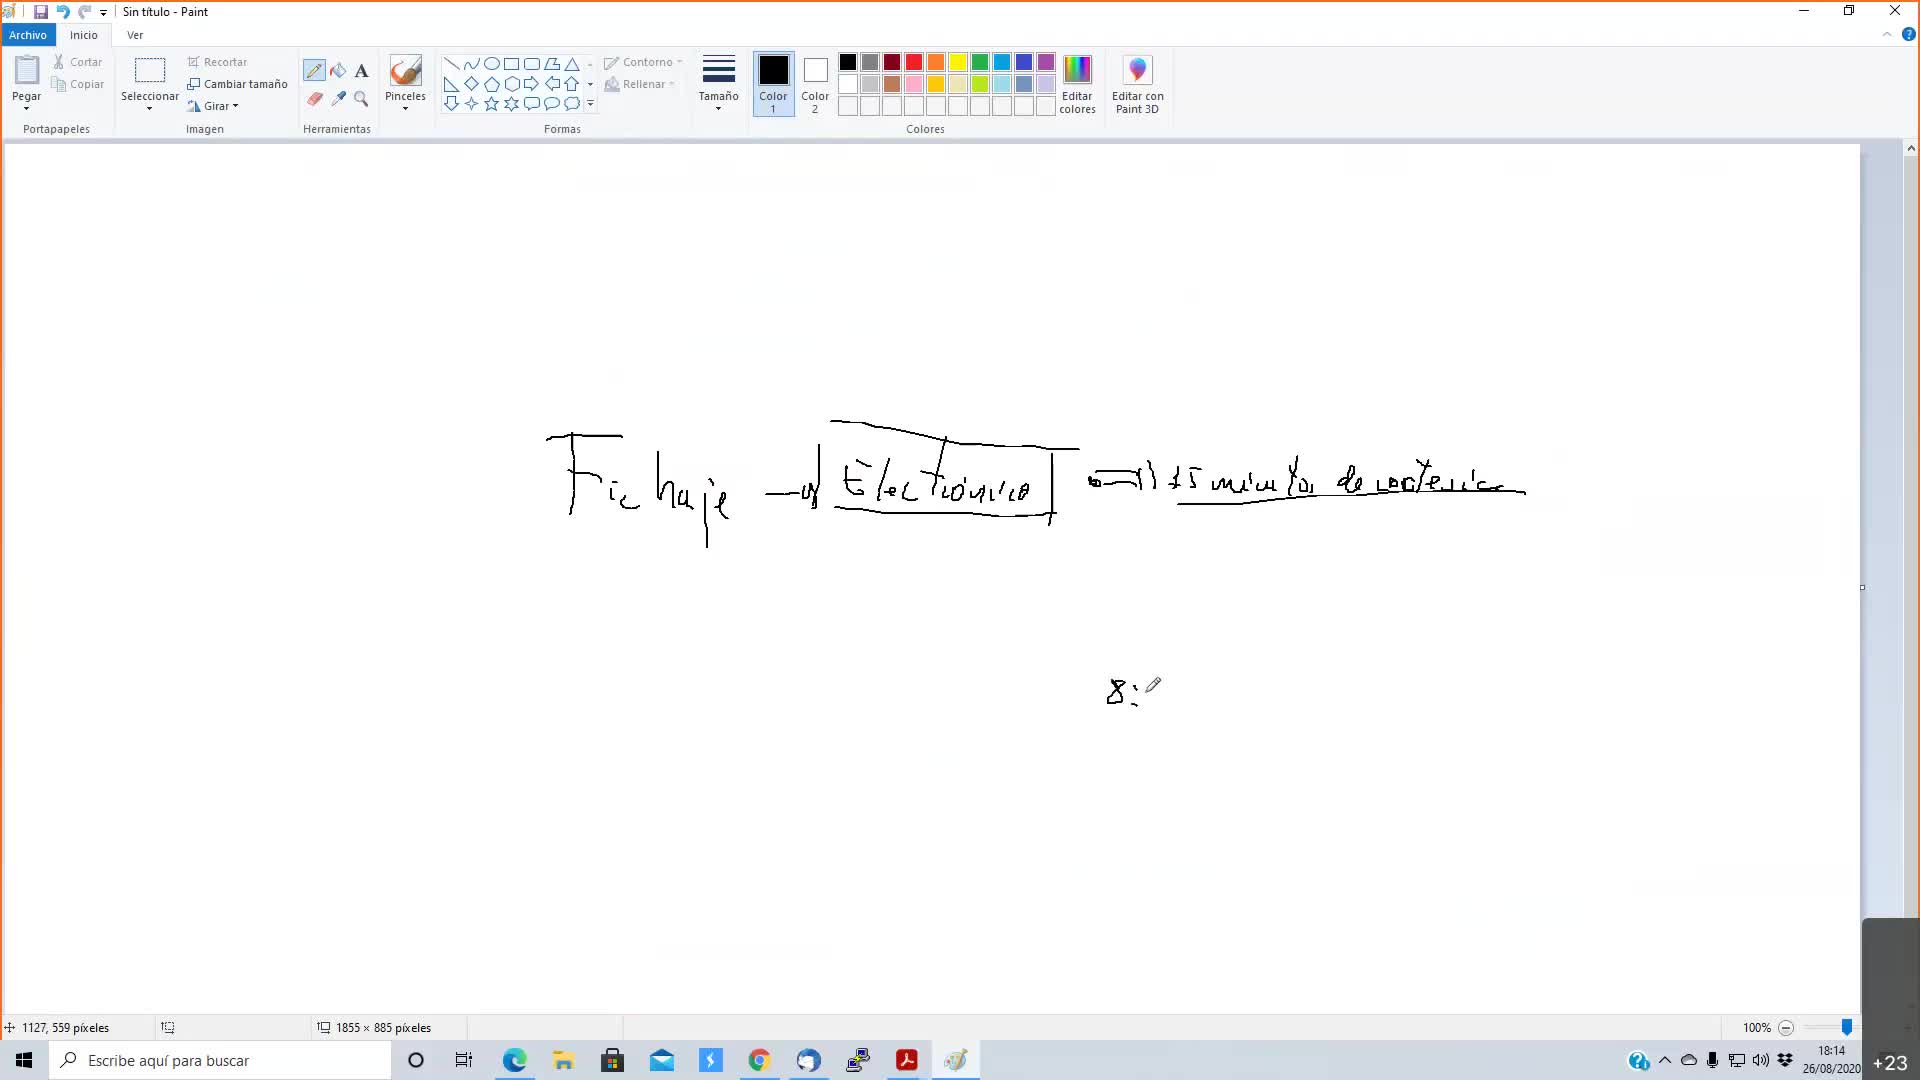Show hidden system tray icons chevron
Image resolution: width=1920 pixels, height=1080 pixels.
tap(1665, 1060)
